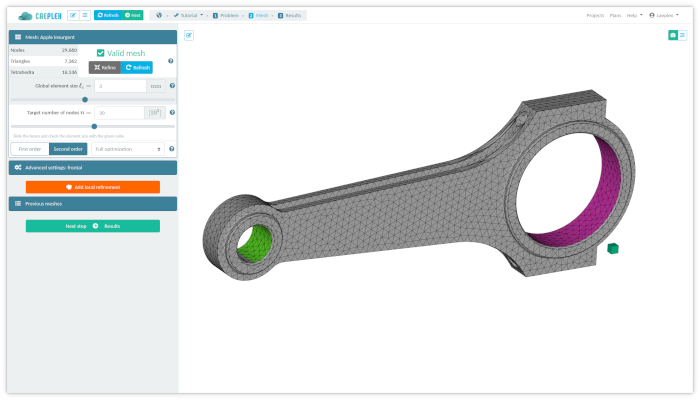Expand Advanced settings: frontal section
Viewport: 700px width, 400px height.
(x=92, y=168)
